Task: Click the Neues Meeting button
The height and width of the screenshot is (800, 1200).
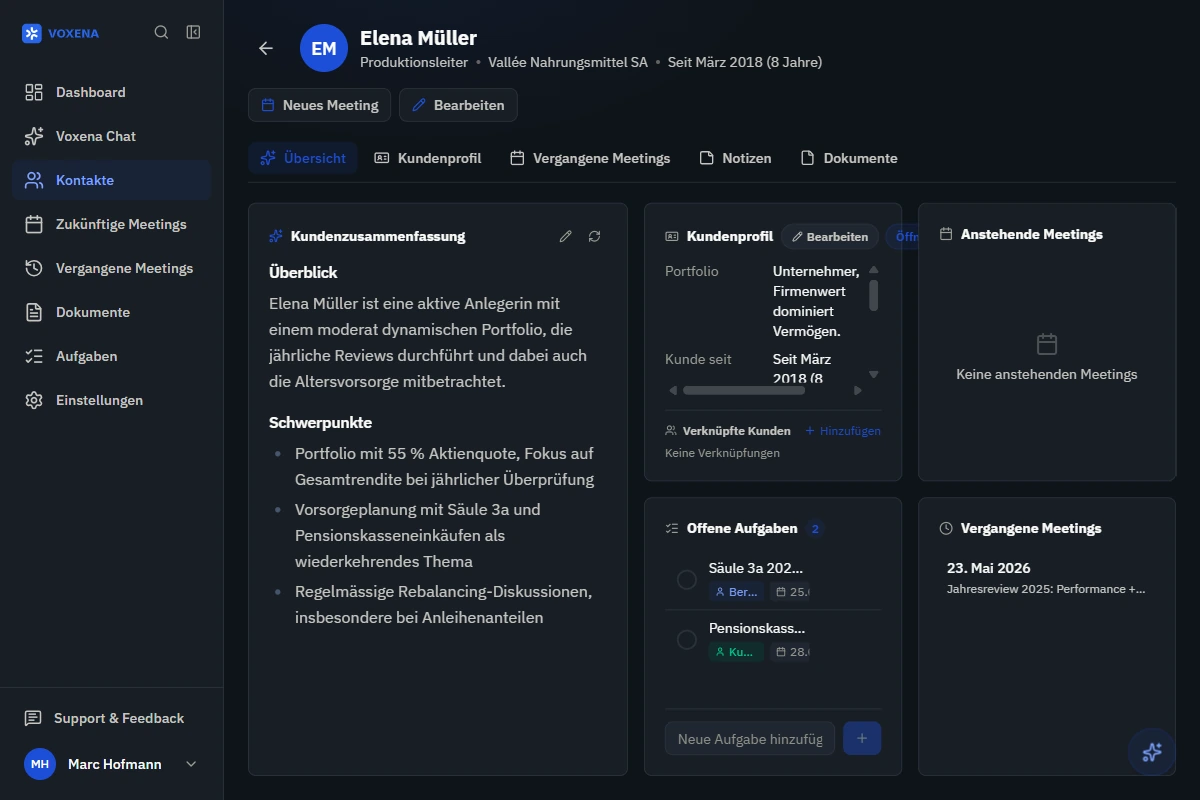Action: tap(320, 105)
